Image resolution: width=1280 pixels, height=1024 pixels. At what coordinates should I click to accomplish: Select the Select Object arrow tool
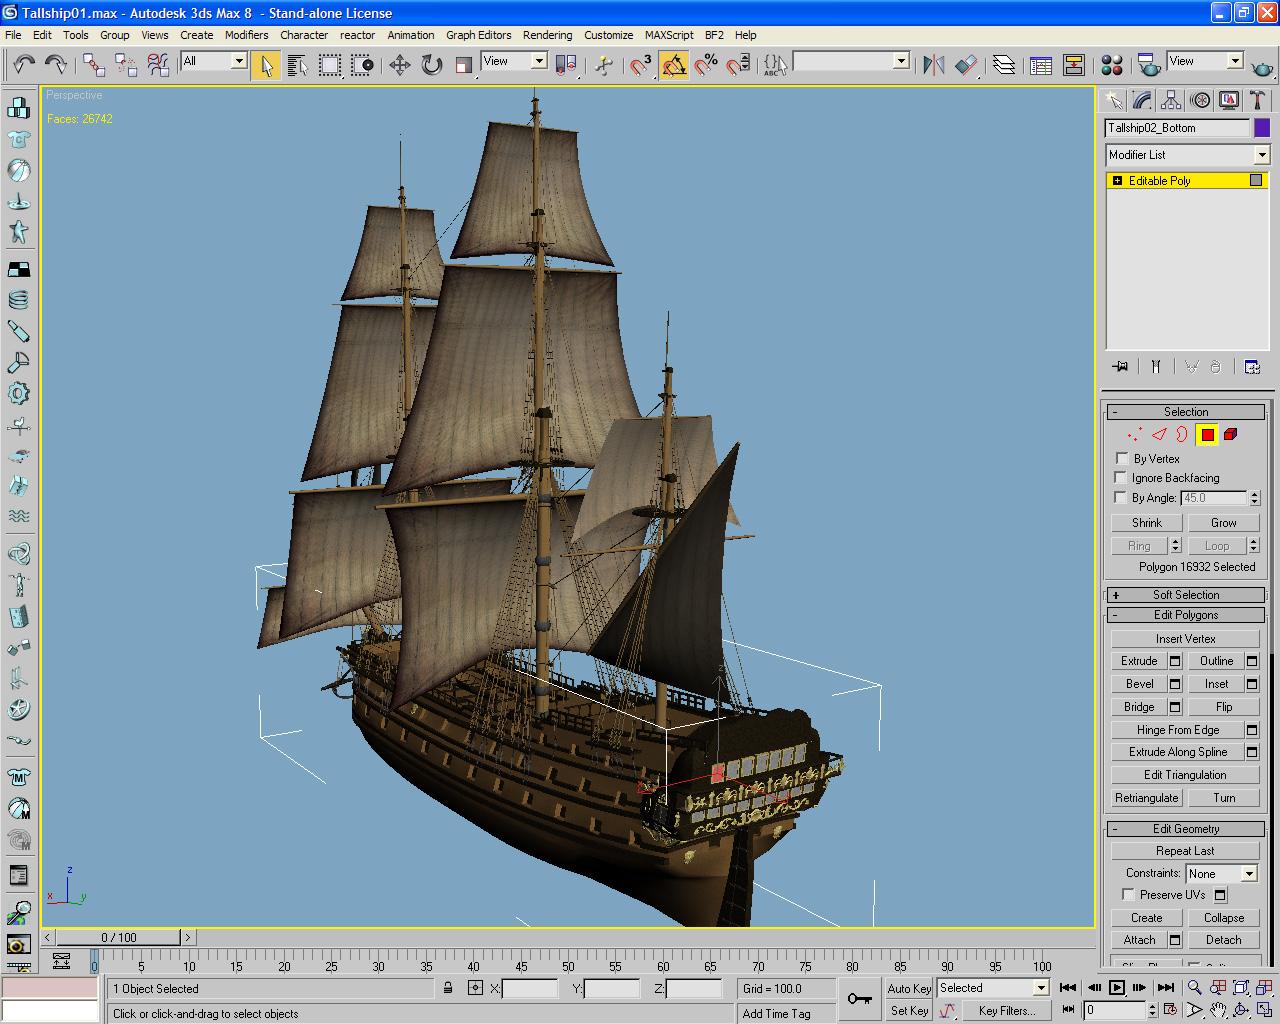tap(266, 65)
